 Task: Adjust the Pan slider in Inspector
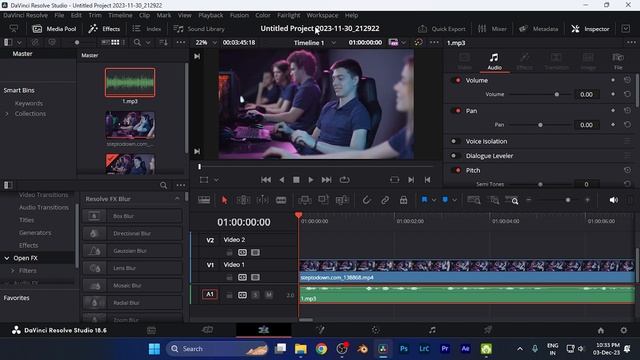(x=540, y=125)
